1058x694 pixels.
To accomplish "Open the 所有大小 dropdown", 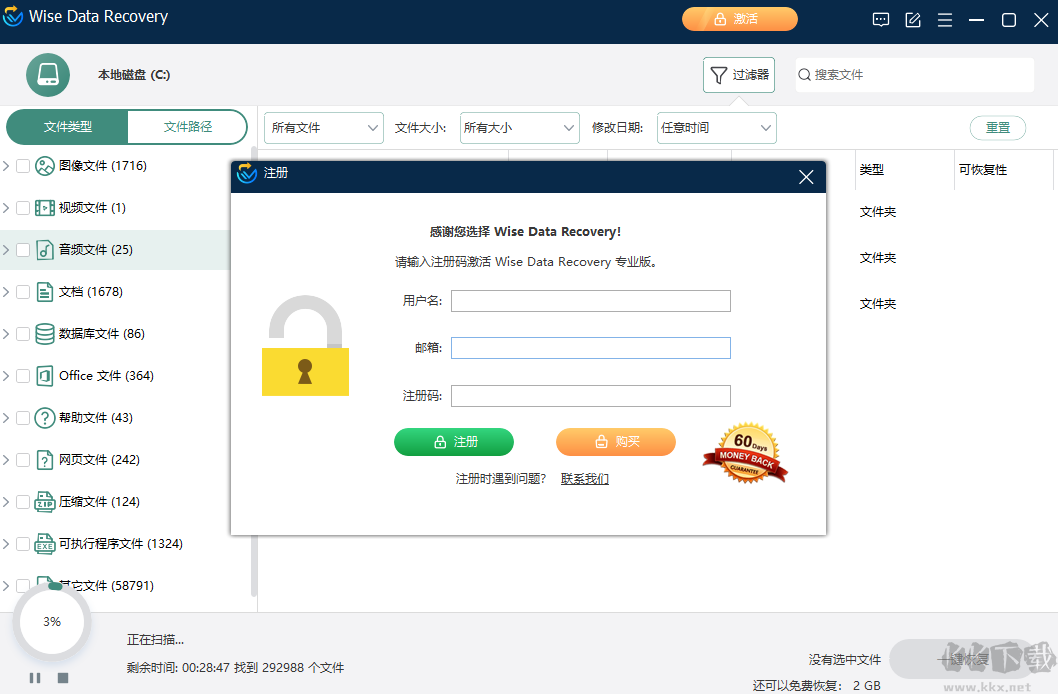I will [x=519, y=128].
